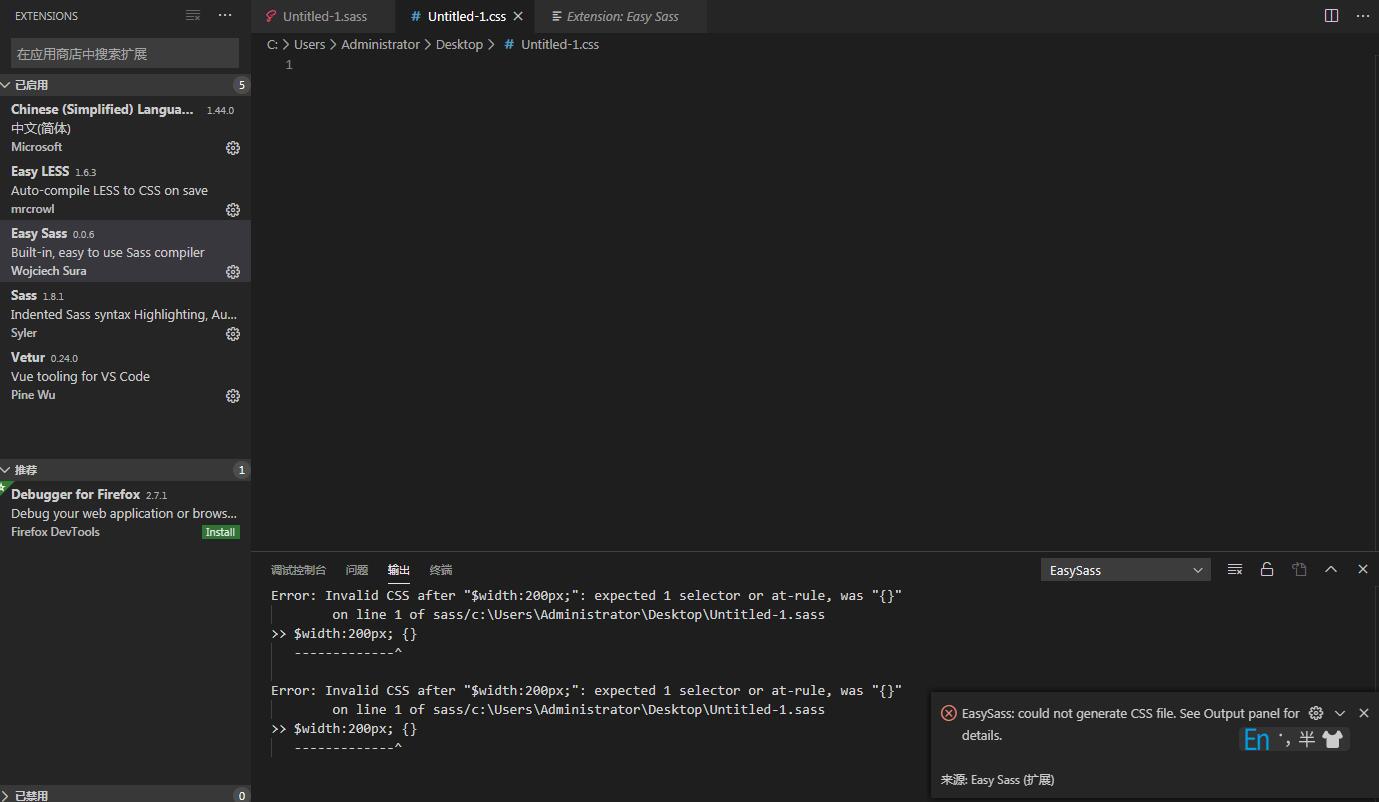The width and height of the screenshot is (1379, 802).
Task: Collapse the EasySass notification
Action: pos(1340,713)
